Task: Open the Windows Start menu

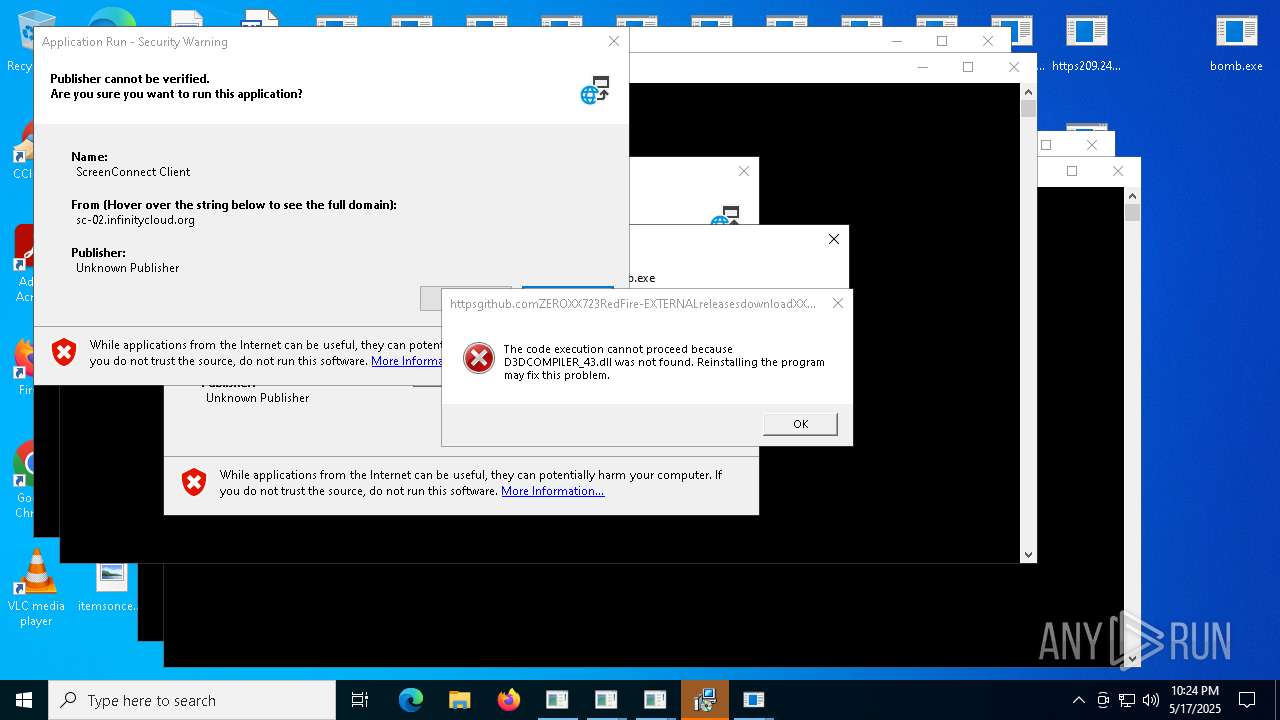Action: tap(24, 700)
